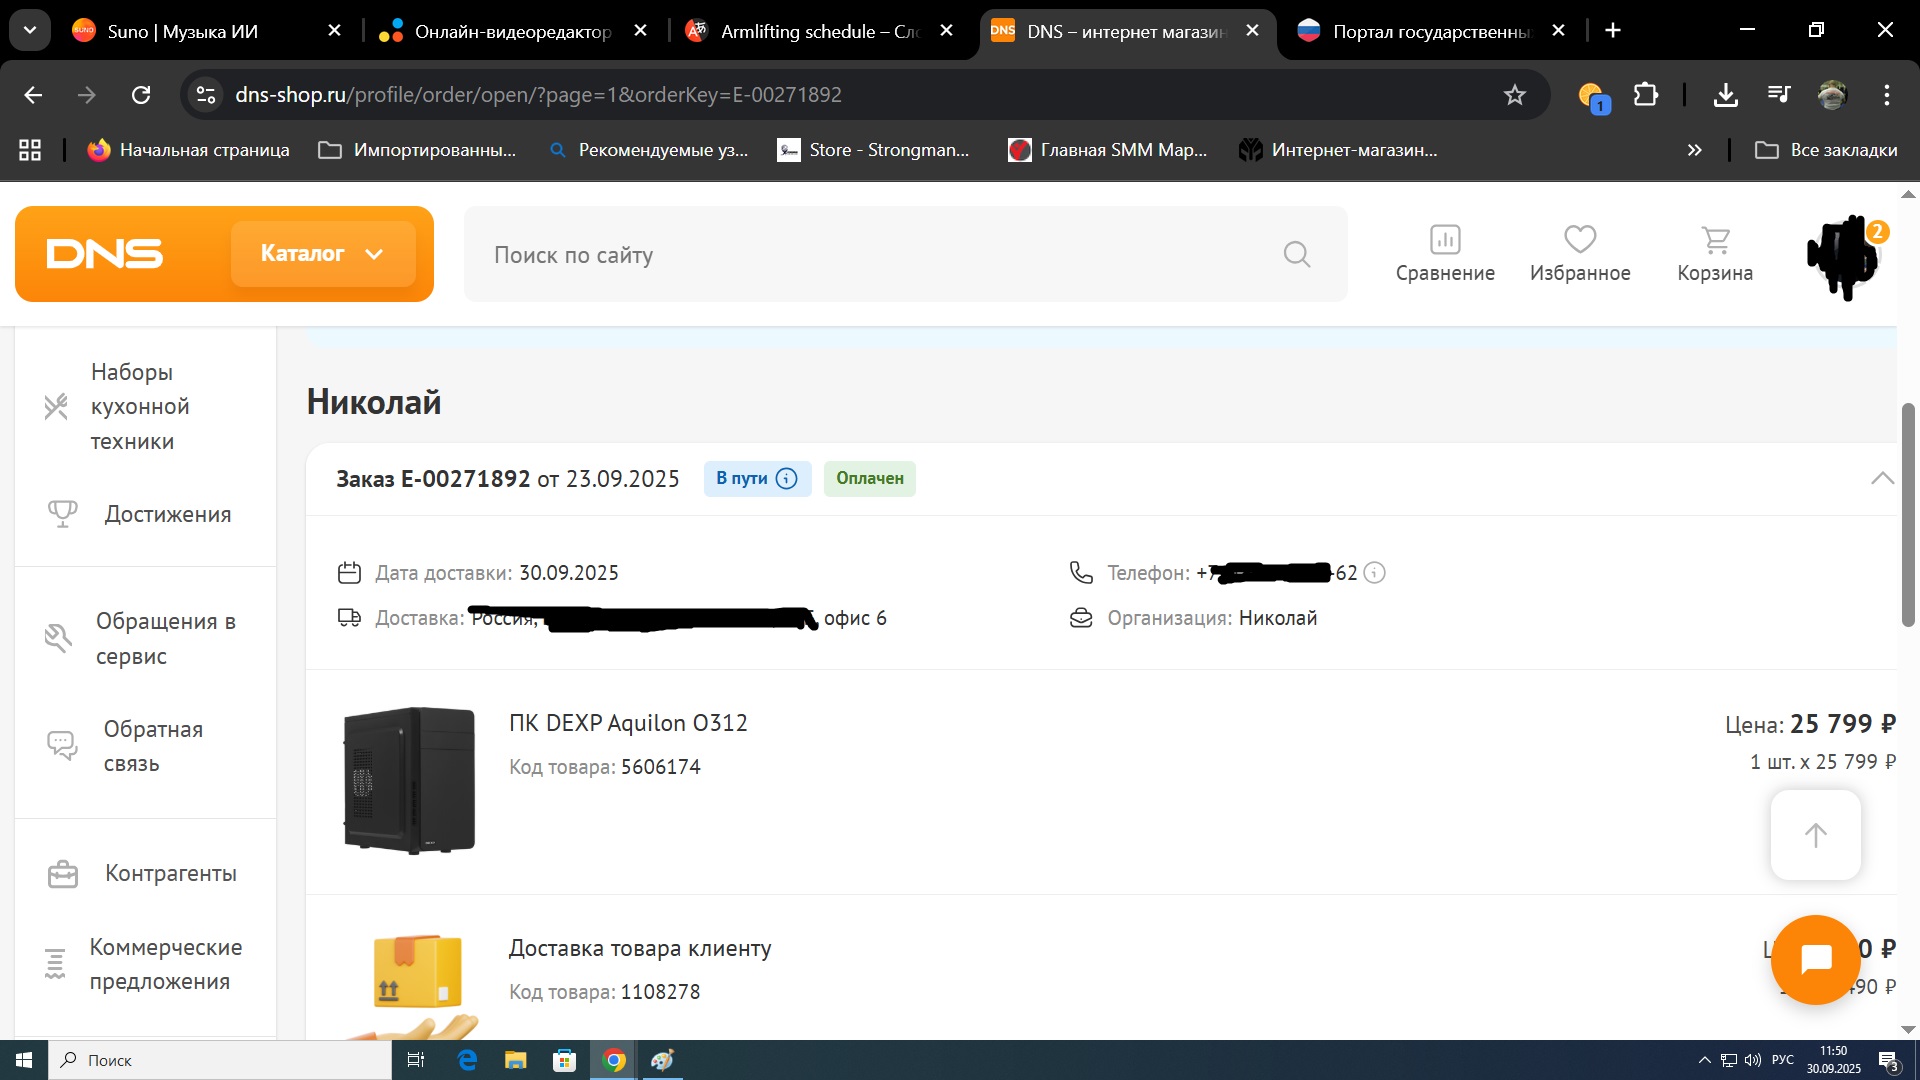Screen dimensions: 1920x1080
Task: Collapse order E-00271892 details
Action: click(x=1882, y=478)
